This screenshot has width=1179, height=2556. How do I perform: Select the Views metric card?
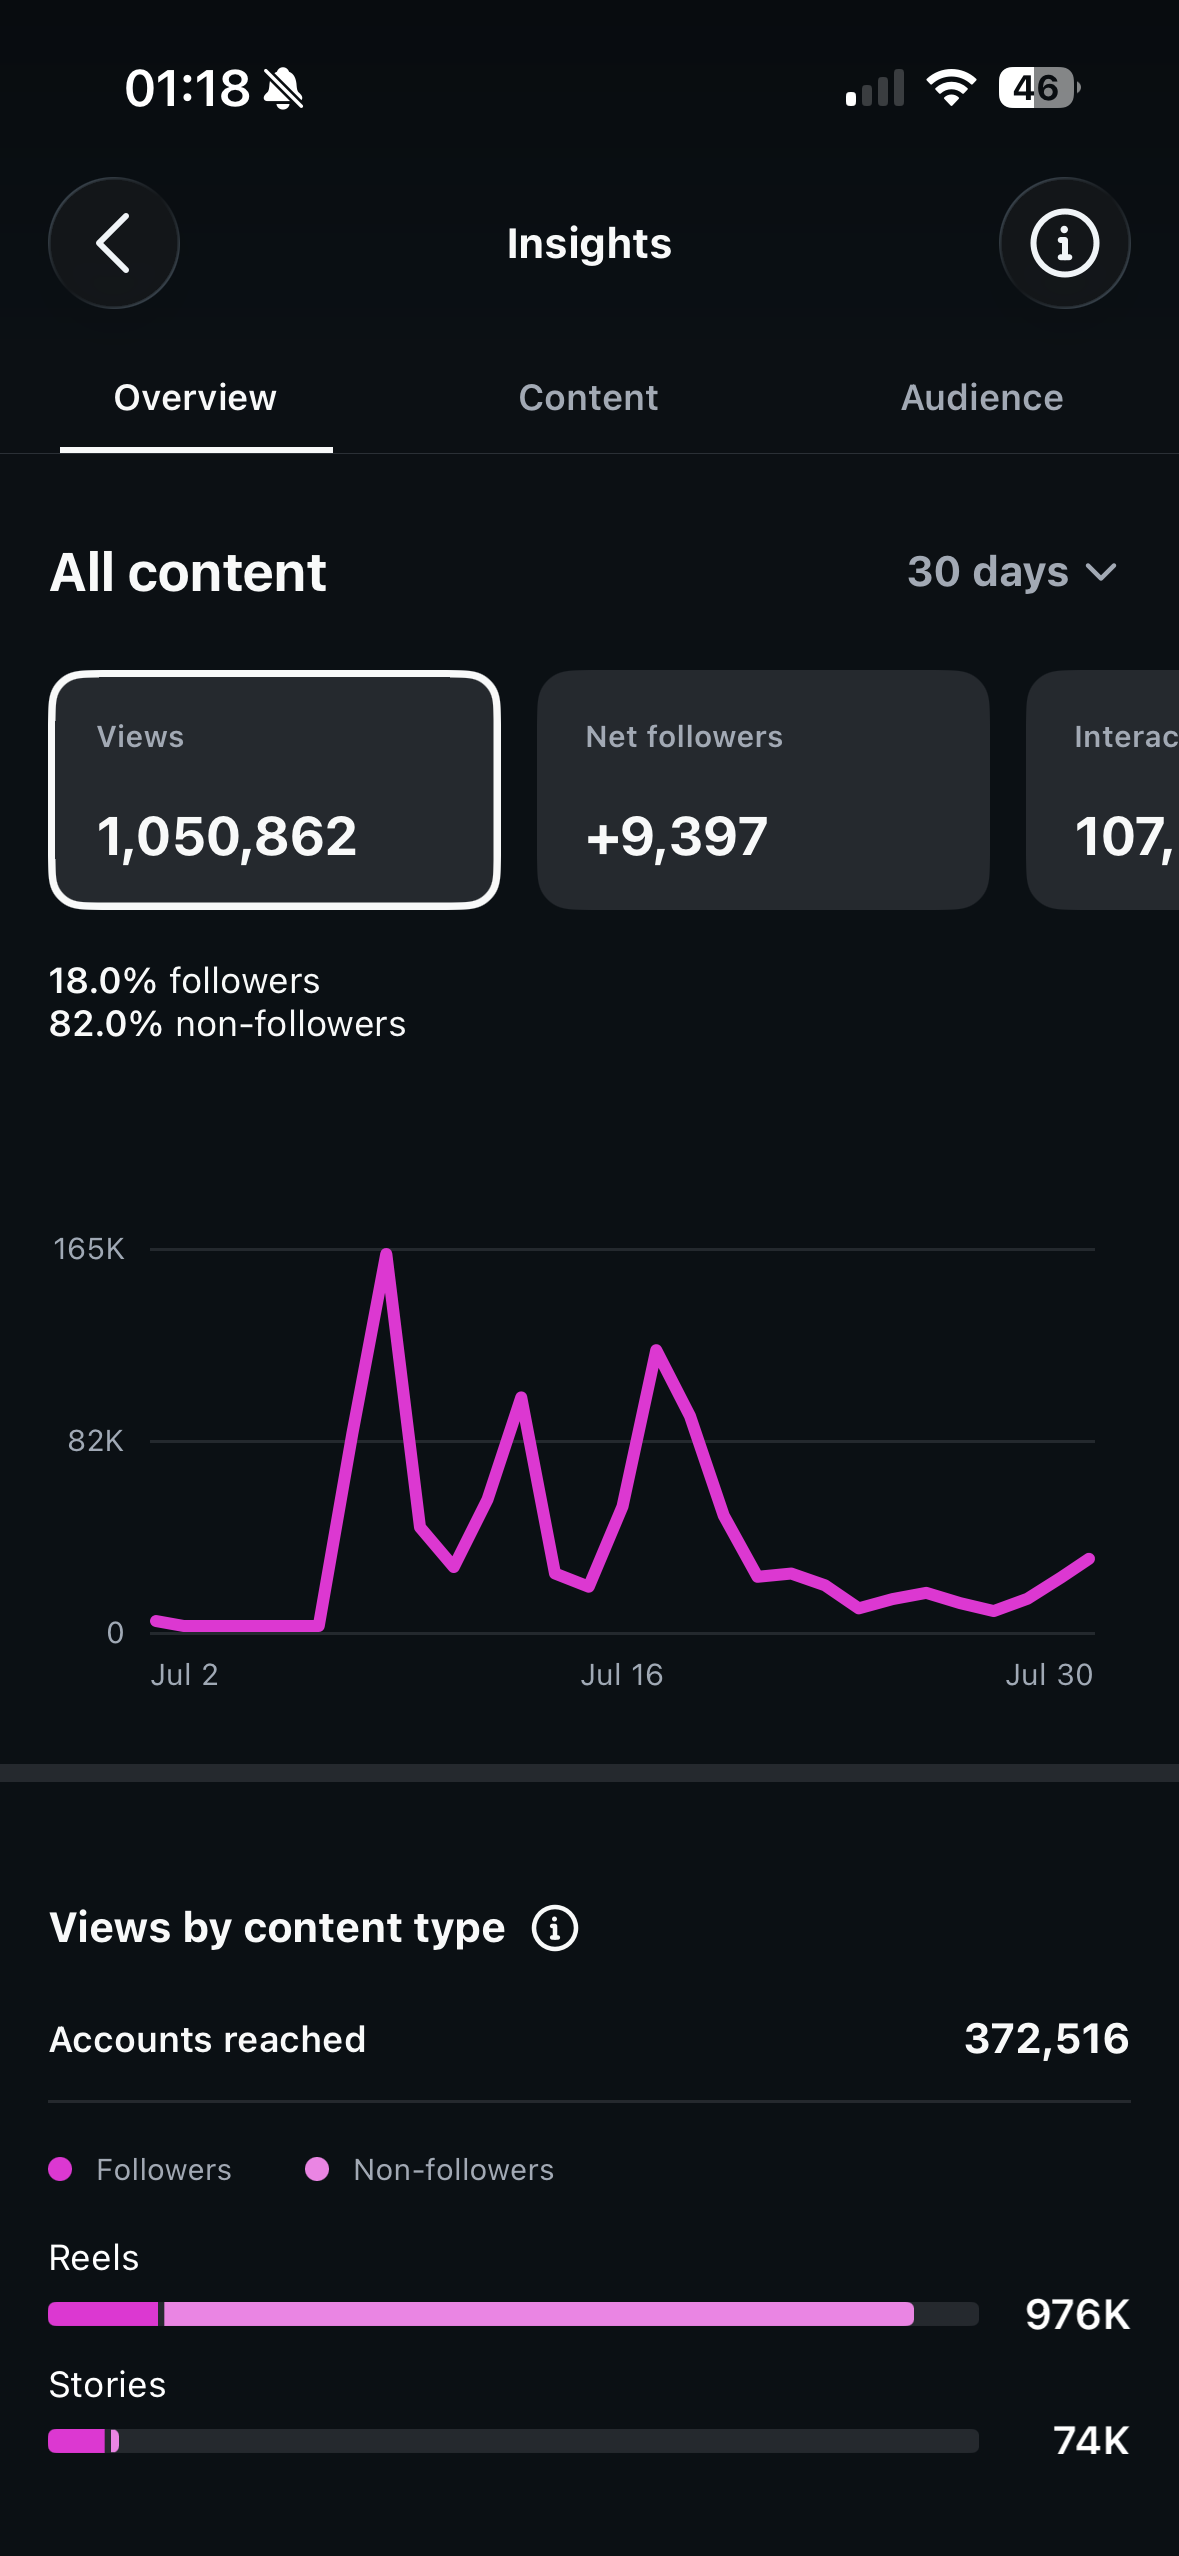(274, 790)
